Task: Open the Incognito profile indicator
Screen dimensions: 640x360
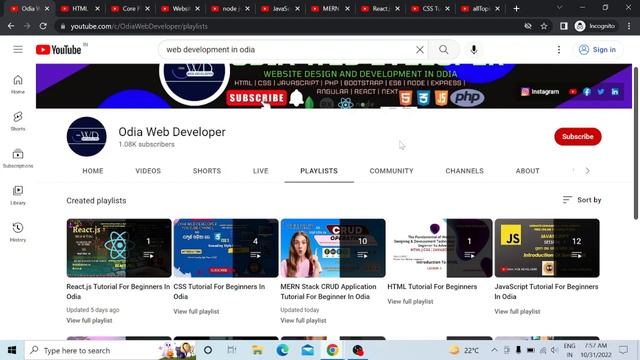Action: [x=595, y=26]
